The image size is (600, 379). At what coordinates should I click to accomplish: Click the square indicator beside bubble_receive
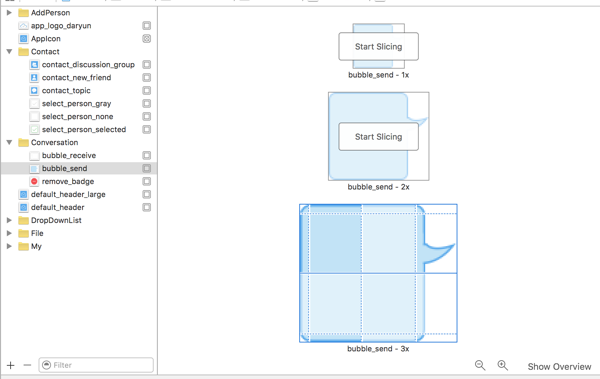(147, 155)
